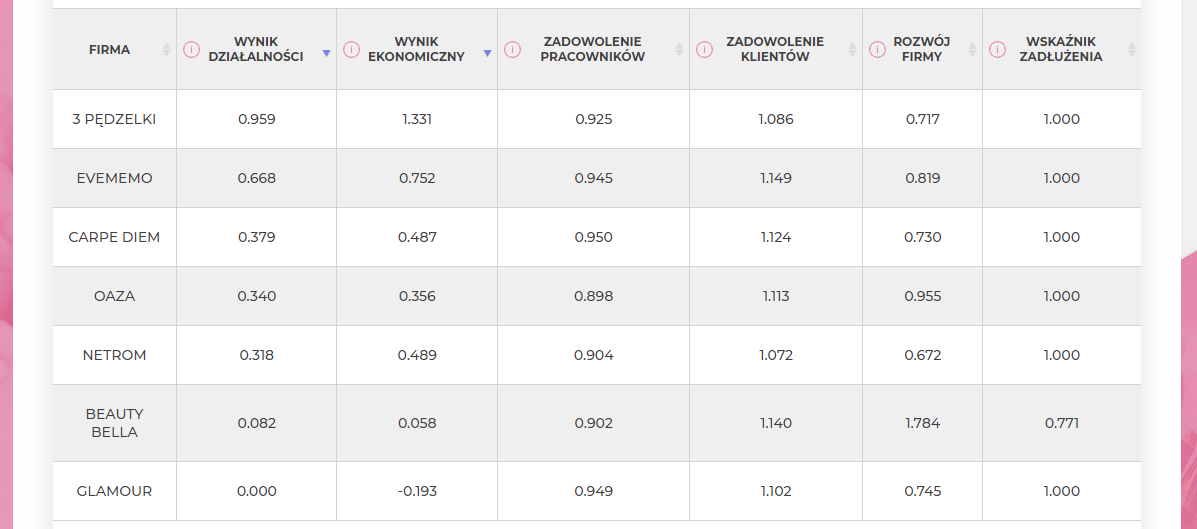This screenshot has width=1197, height=529.
Task: Show Wskaźnik Zadłużenia info tooltip icon
Action: tap(997, 50)
